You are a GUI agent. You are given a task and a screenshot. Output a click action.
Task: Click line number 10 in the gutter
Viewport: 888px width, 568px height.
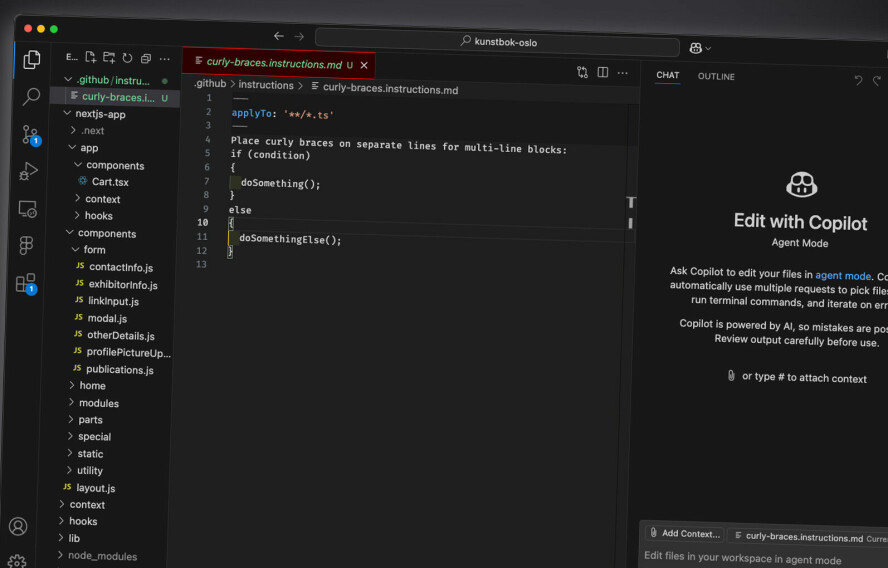coord(203,222)
